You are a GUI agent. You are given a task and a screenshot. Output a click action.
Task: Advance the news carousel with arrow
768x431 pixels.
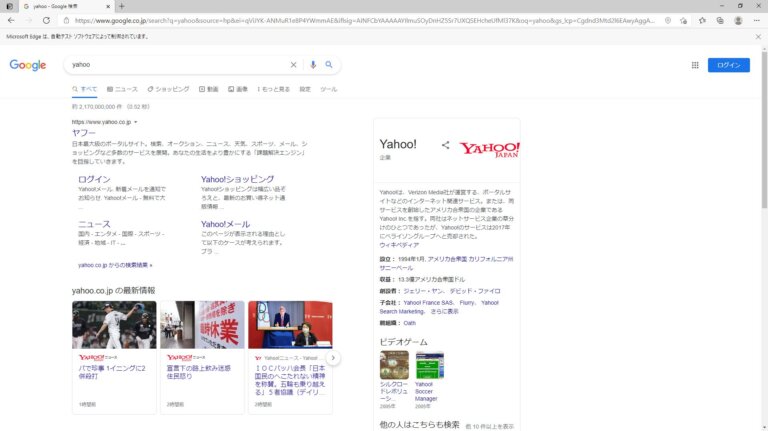tap(333, 358)
